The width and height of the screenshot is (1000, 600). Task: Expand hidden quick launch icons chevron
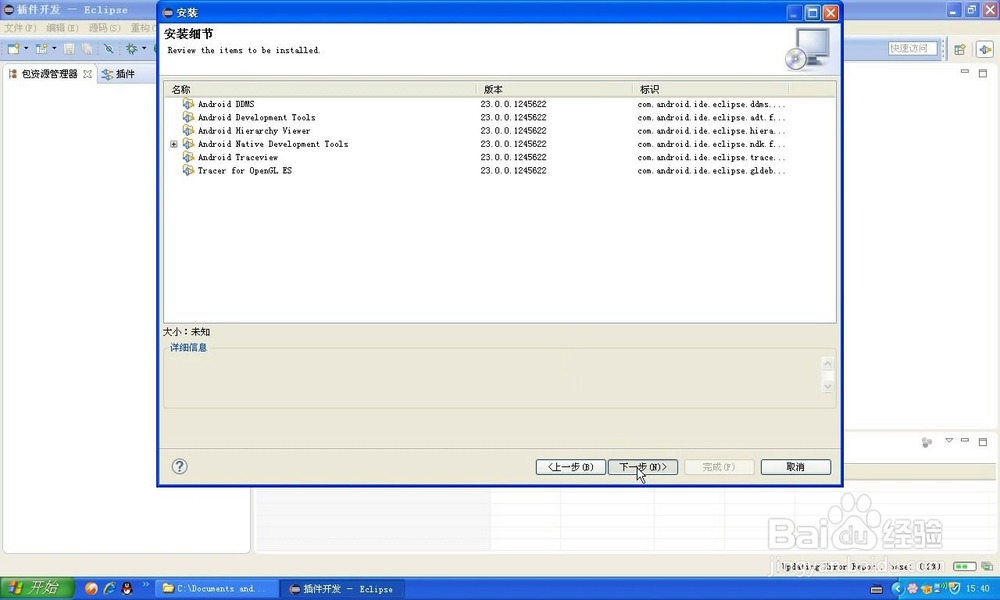click(x=145, y=585)
